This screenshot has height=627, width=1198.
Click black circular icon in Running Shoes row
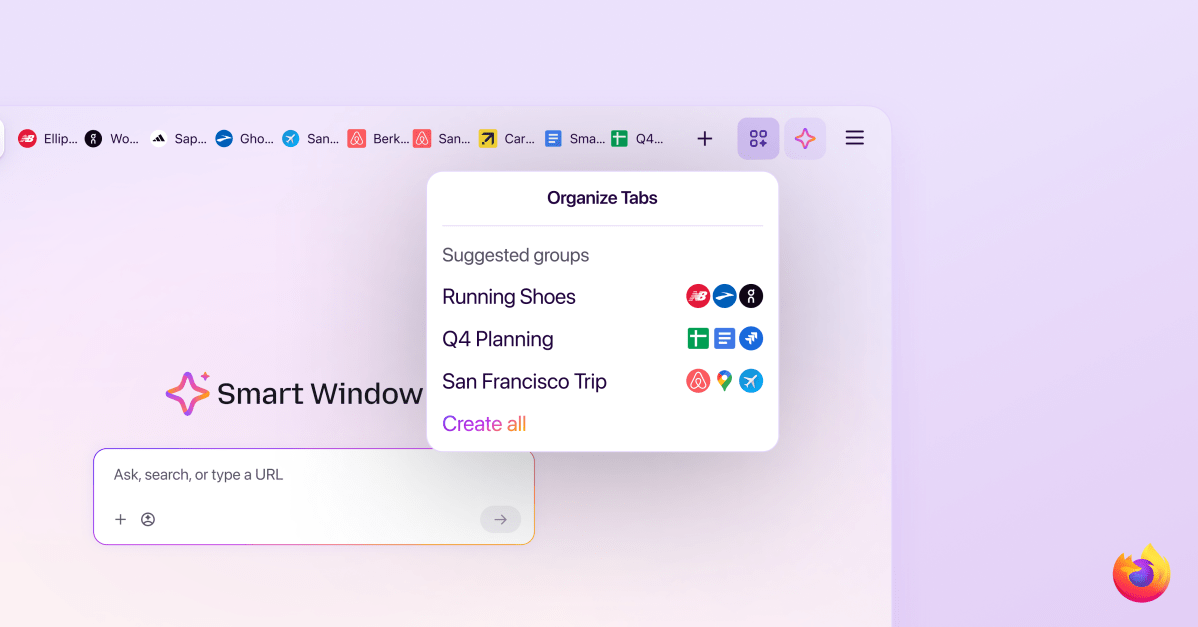(751, 296)
